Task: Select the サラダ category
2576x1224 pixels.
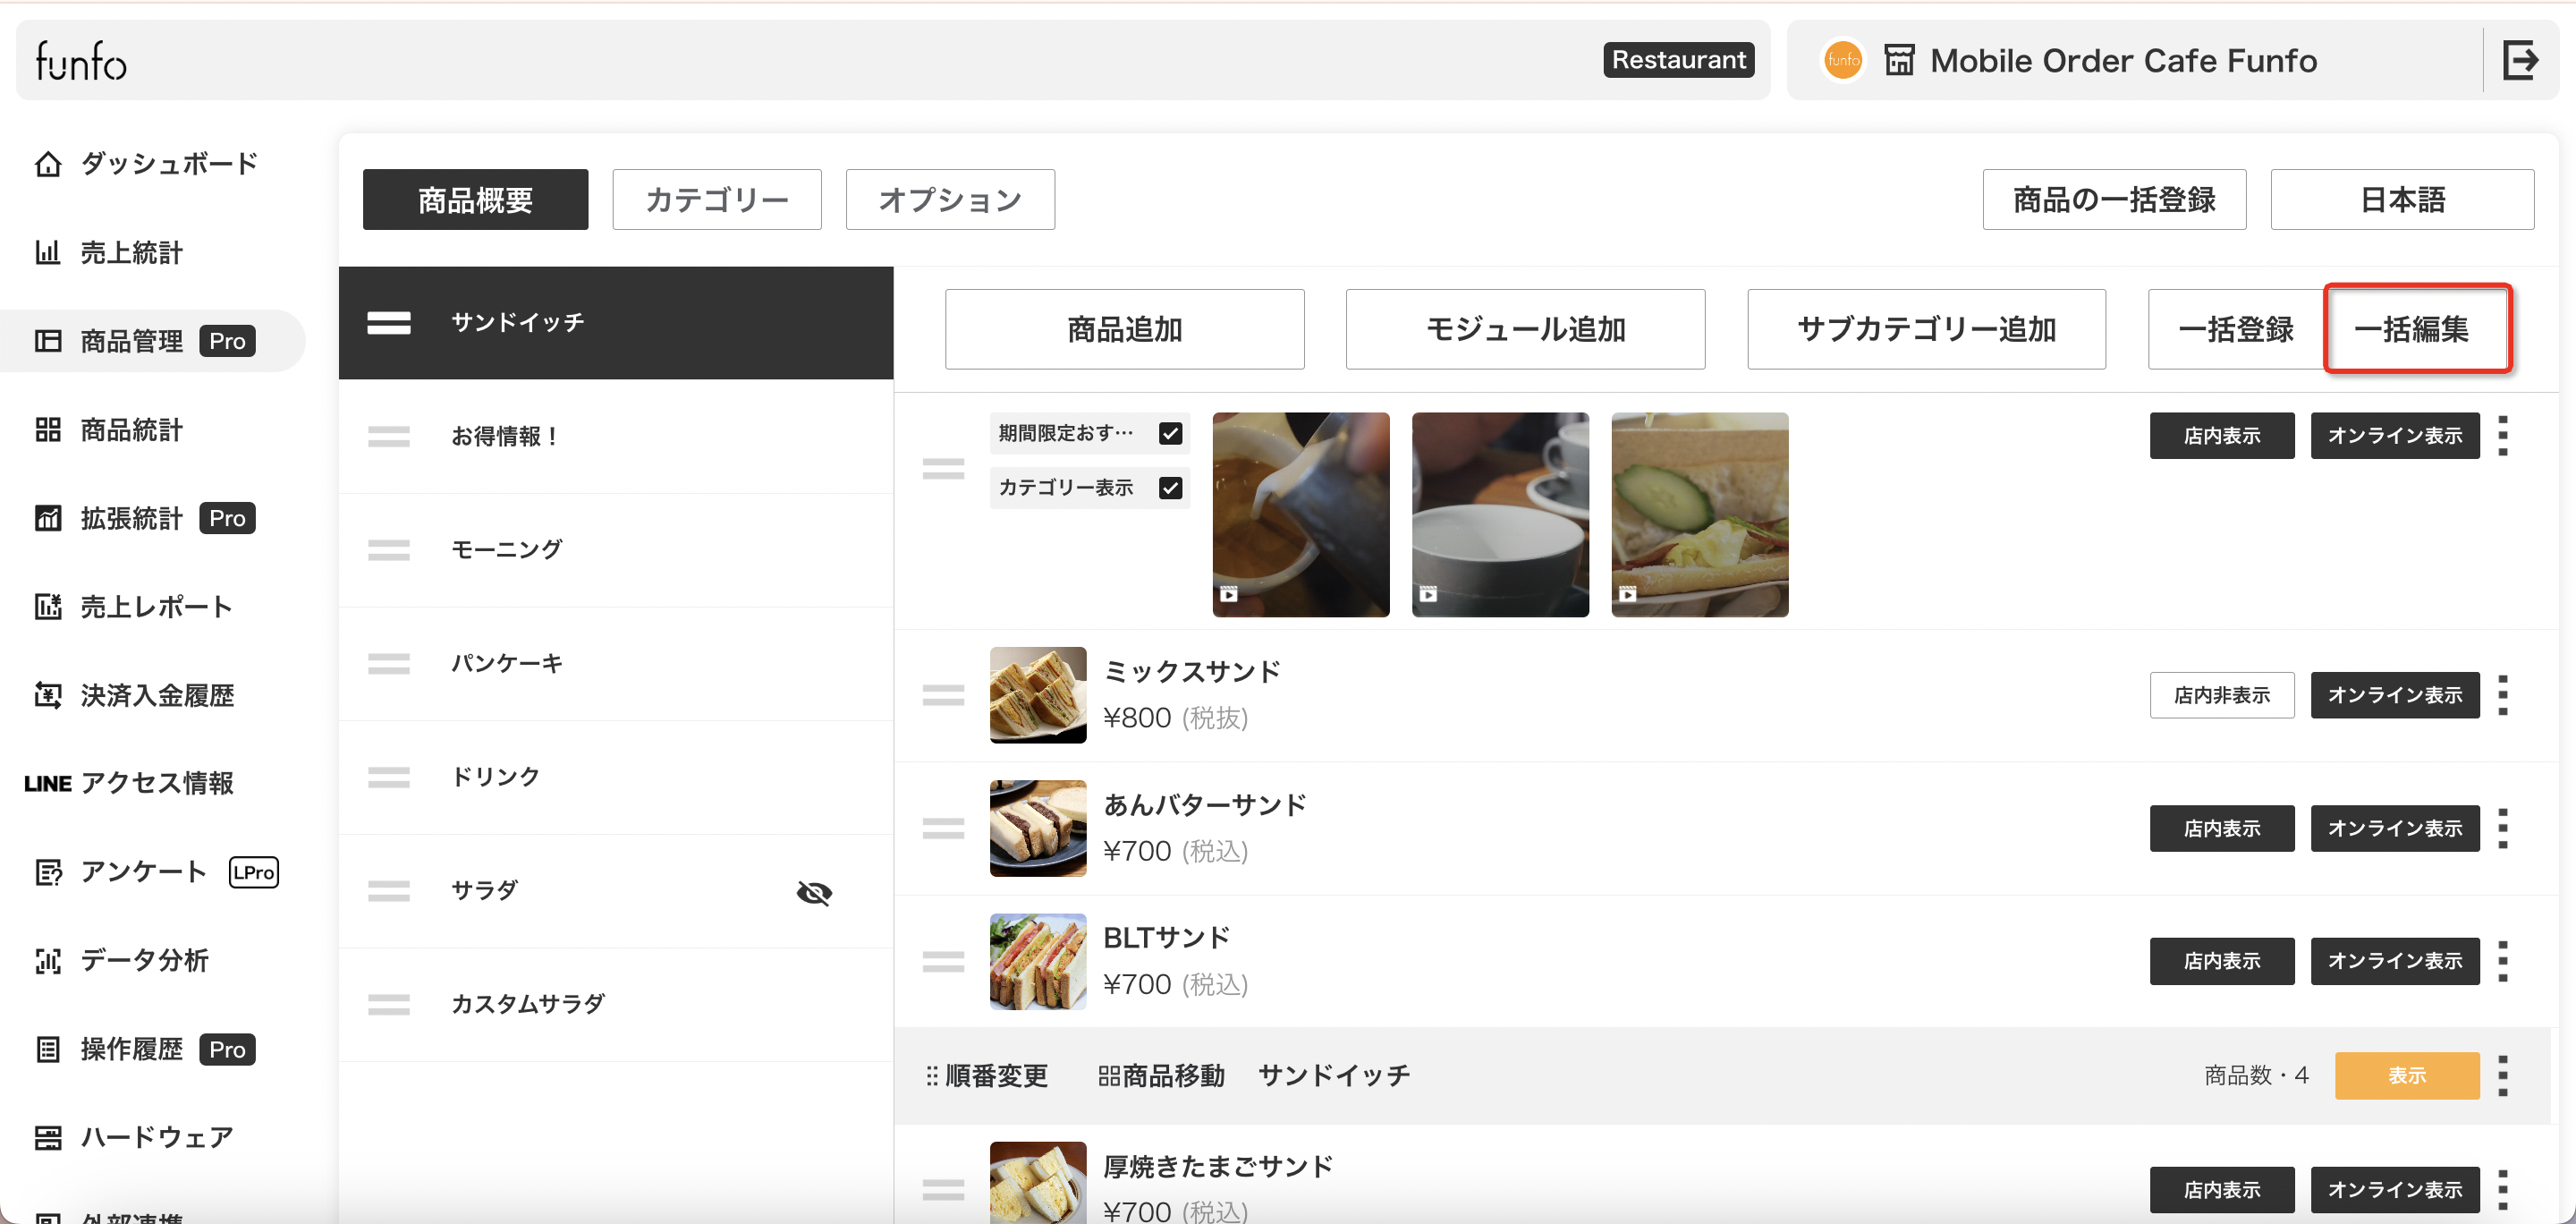Action: pos(616,891)
